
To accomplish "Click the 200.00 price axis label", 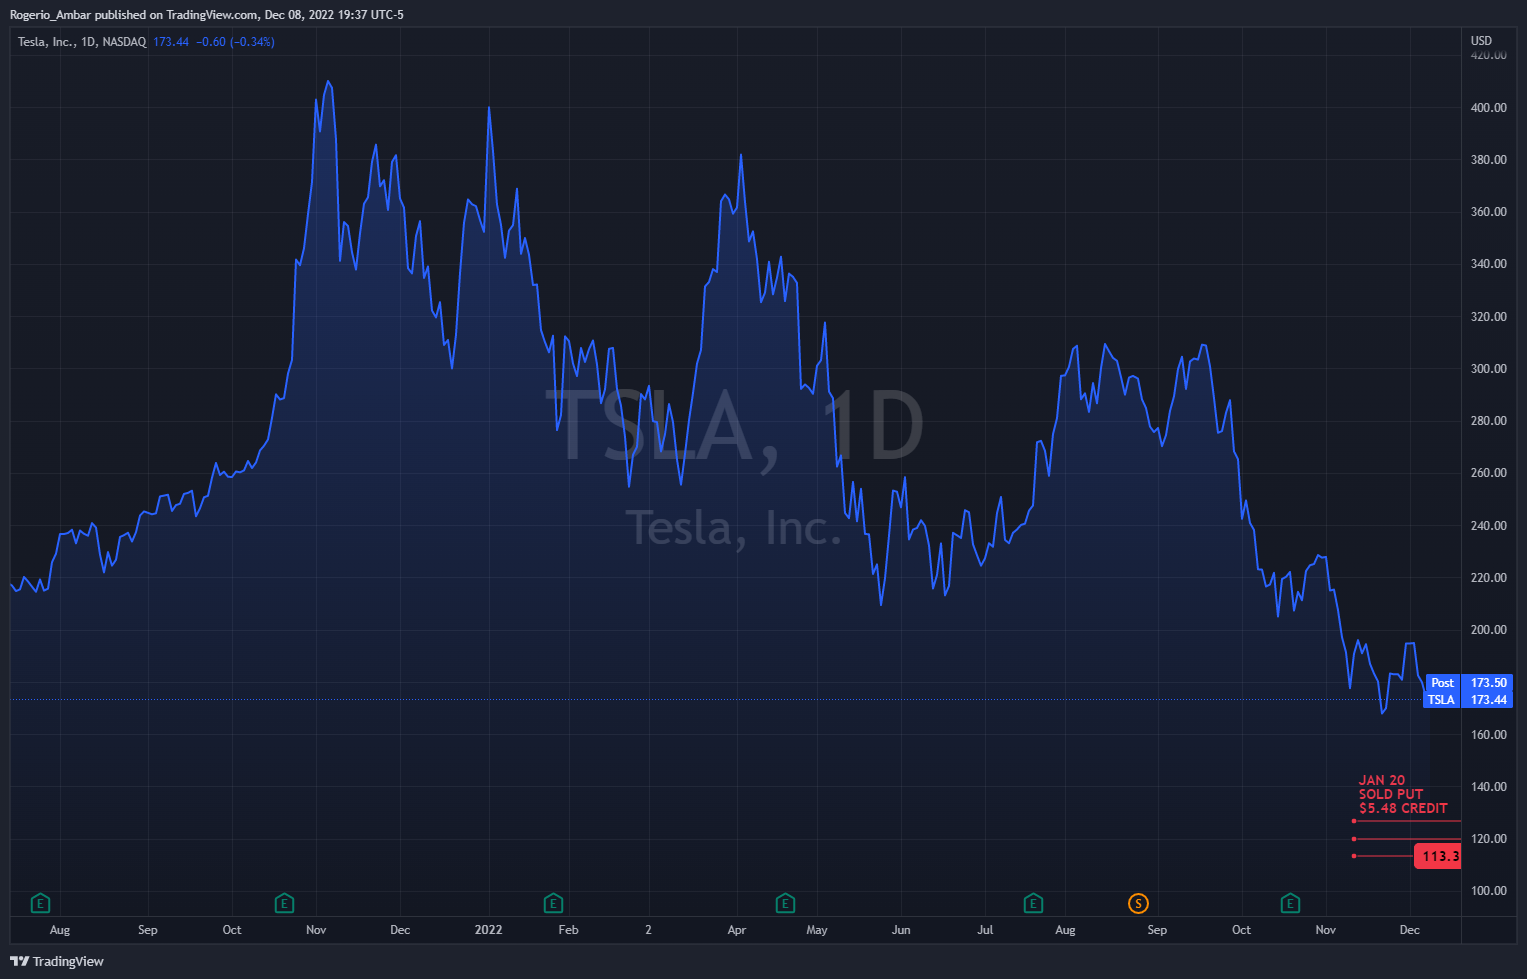I will click(1488, 630).
